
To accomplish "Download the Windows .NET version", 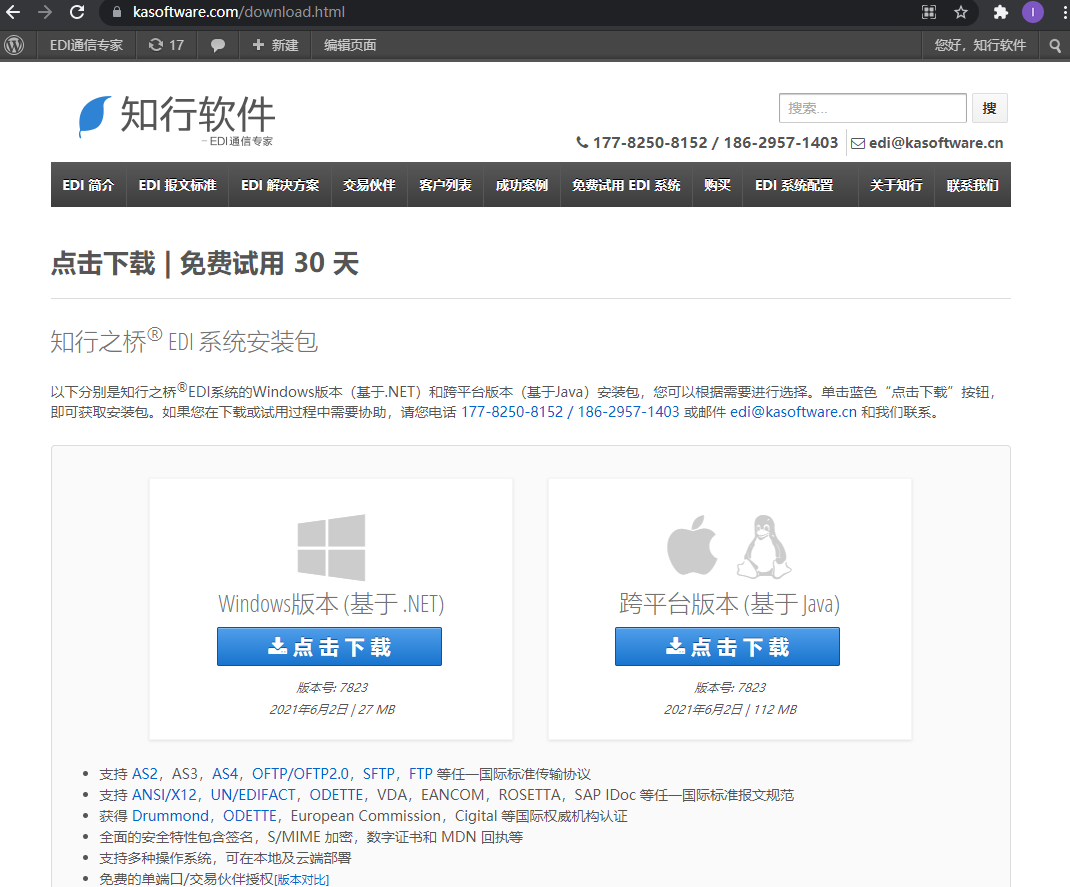I will [x=330, y=646].
